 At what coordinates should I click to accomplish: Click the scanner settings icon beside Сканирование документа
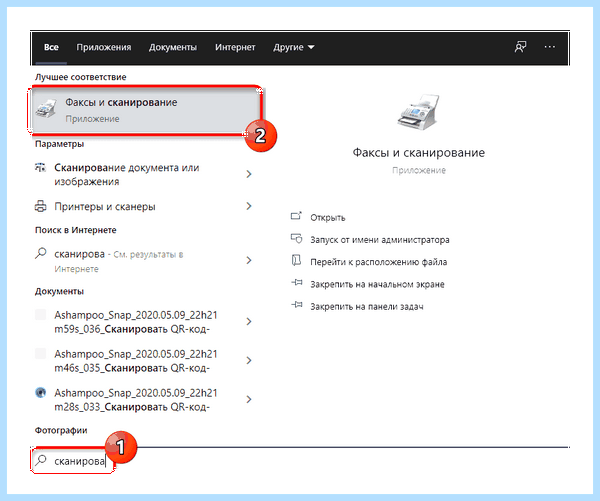pos(41,168)
